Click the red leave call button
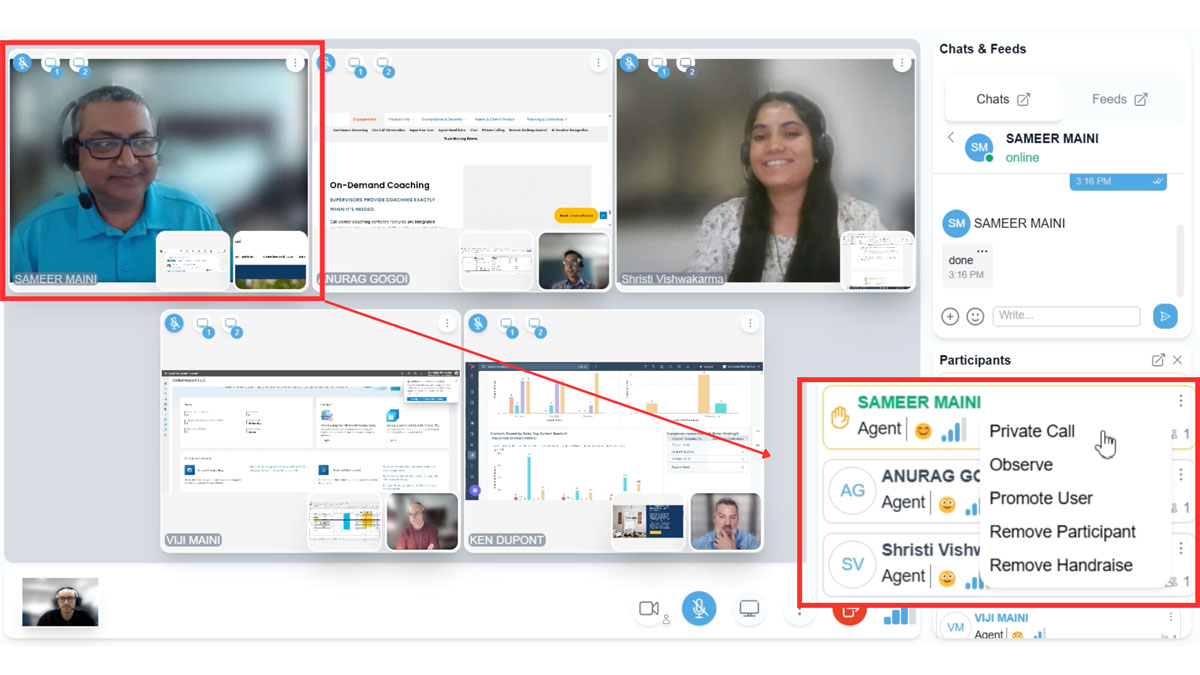The height and width of the screenshot is (675, 1200). click(x=849, y=609)
